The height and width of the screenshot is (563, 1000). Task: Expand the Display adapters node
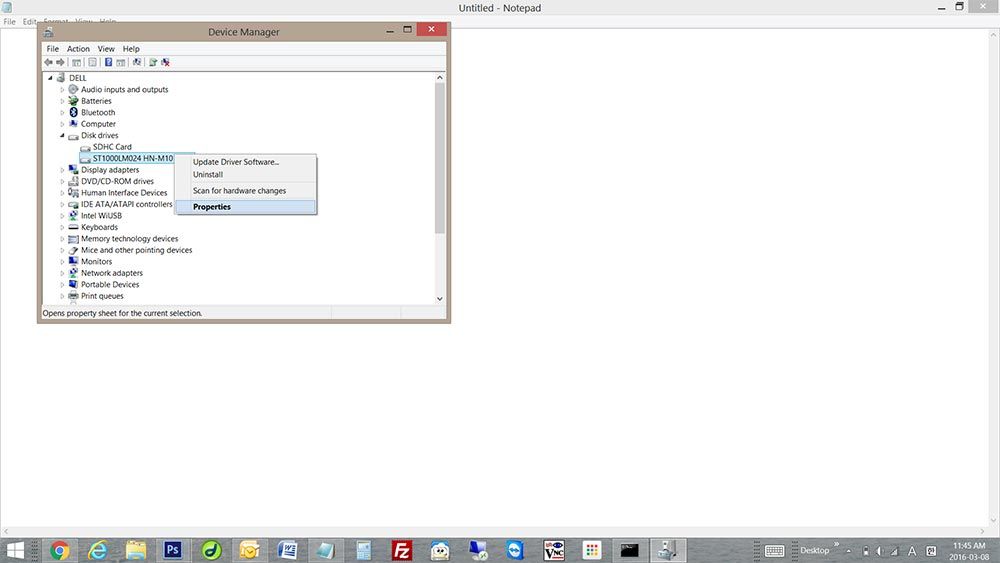(x=62, y=170)
